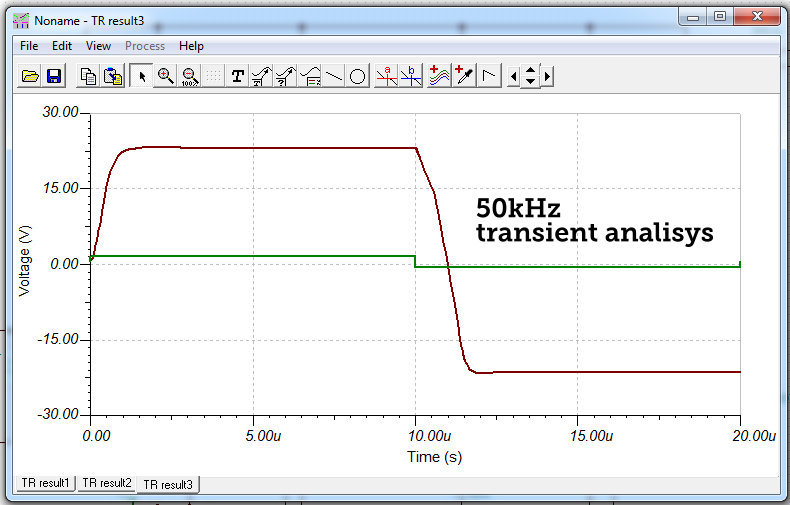This screenshot has width=790, height=505.
Task: Open a file with the folder icon
Action: coord(30,76)
